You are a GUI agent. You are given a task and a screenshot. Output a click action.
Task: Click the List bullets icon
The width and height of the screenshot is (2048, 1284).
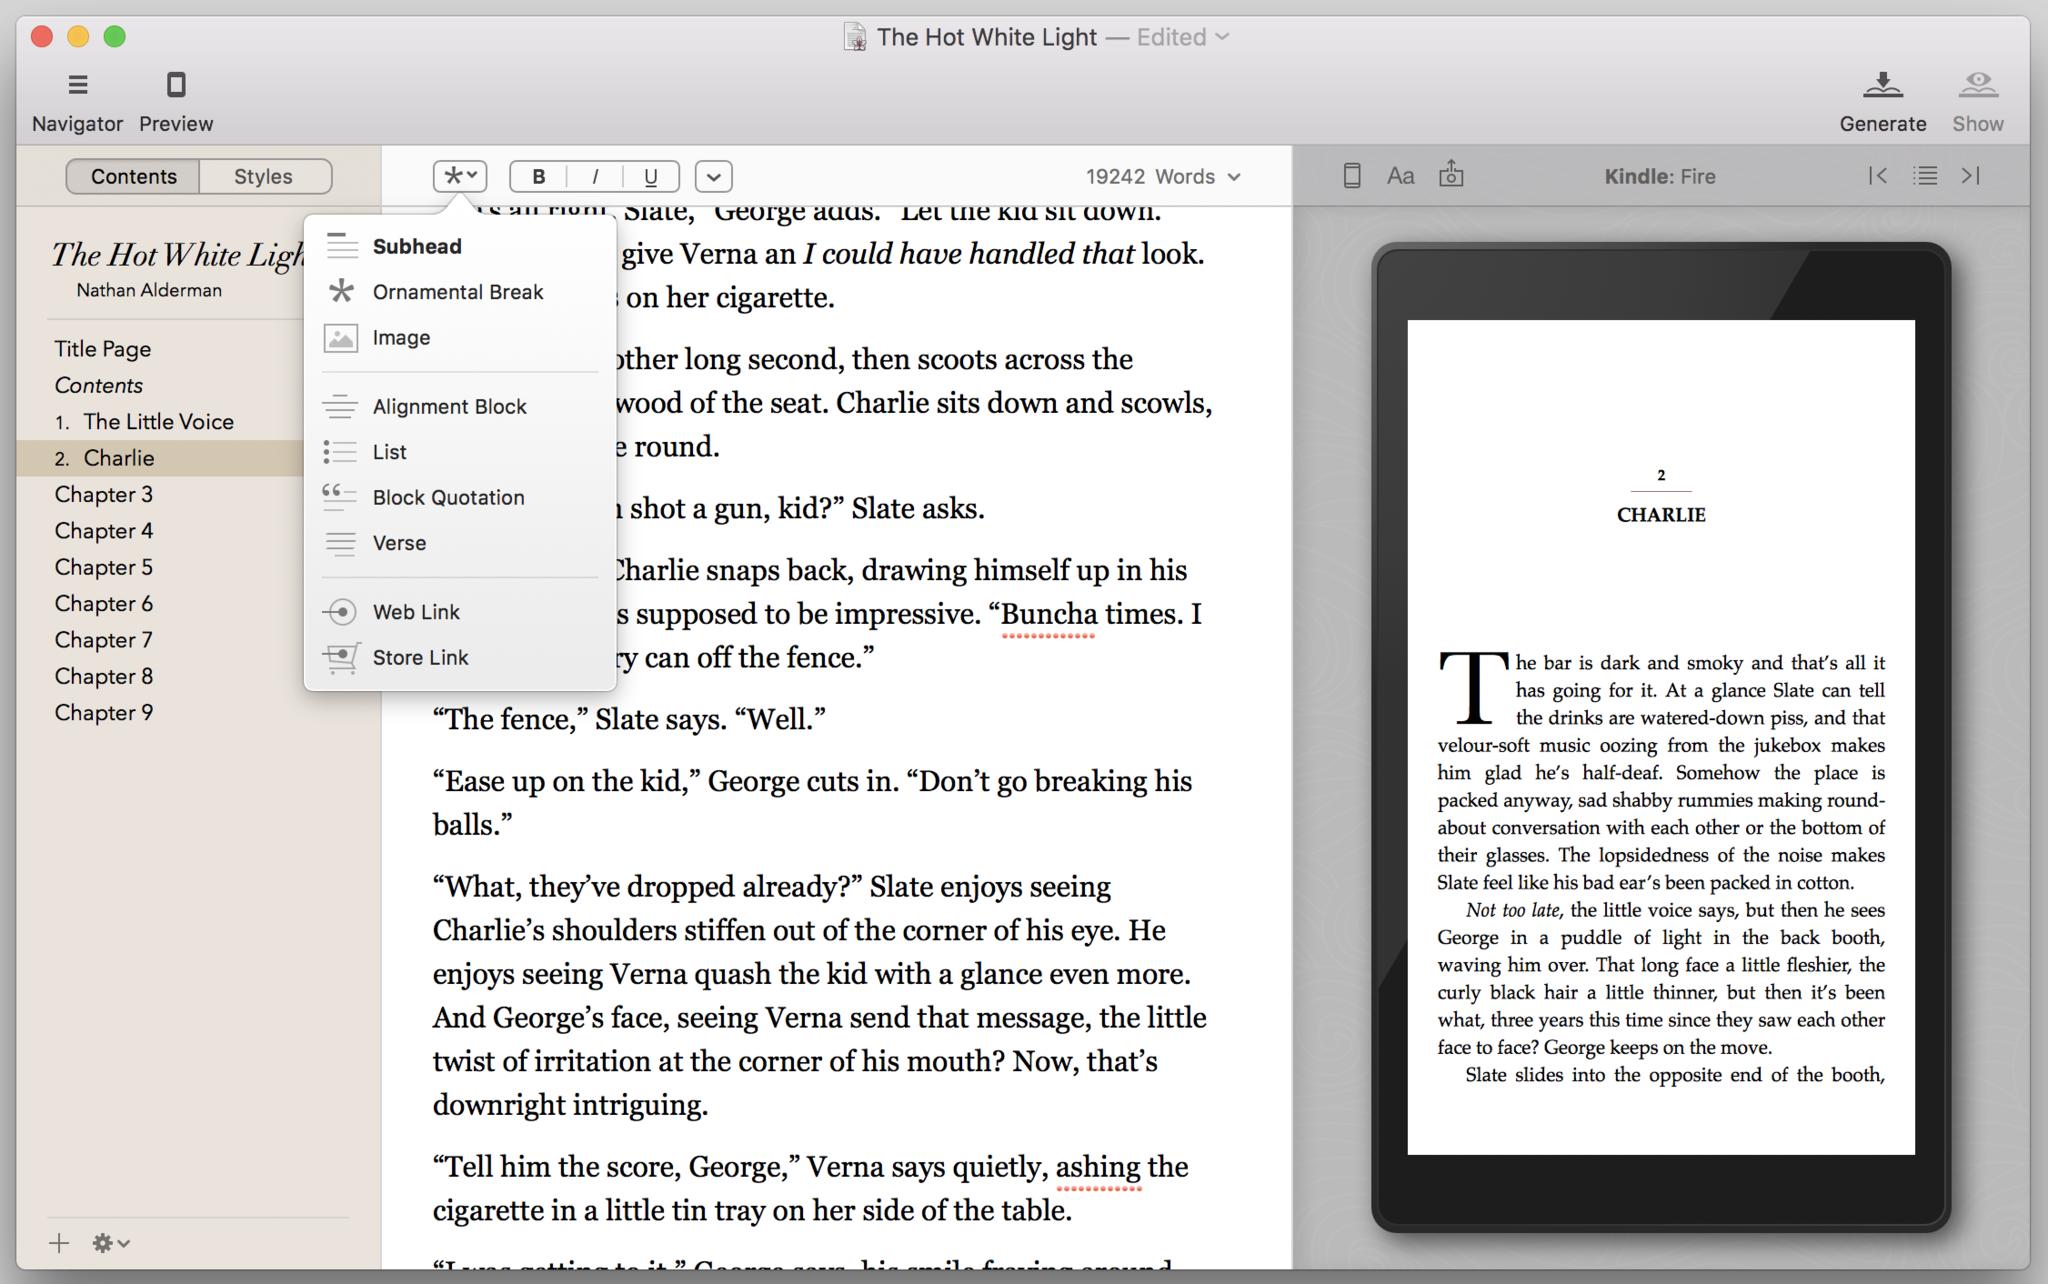point(341,452)
